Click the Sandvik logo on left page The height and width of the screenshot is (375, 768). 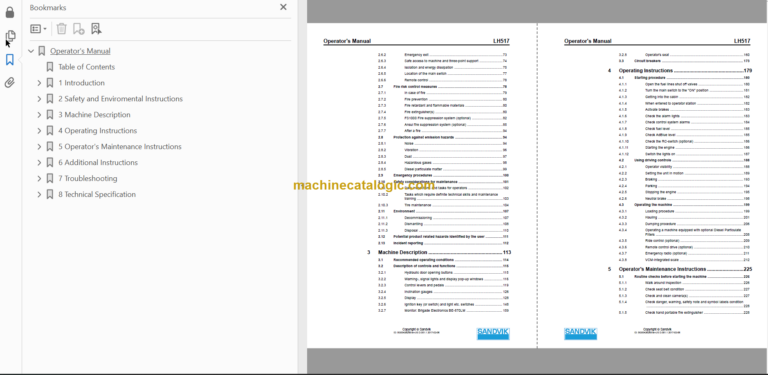coord(493,333)
